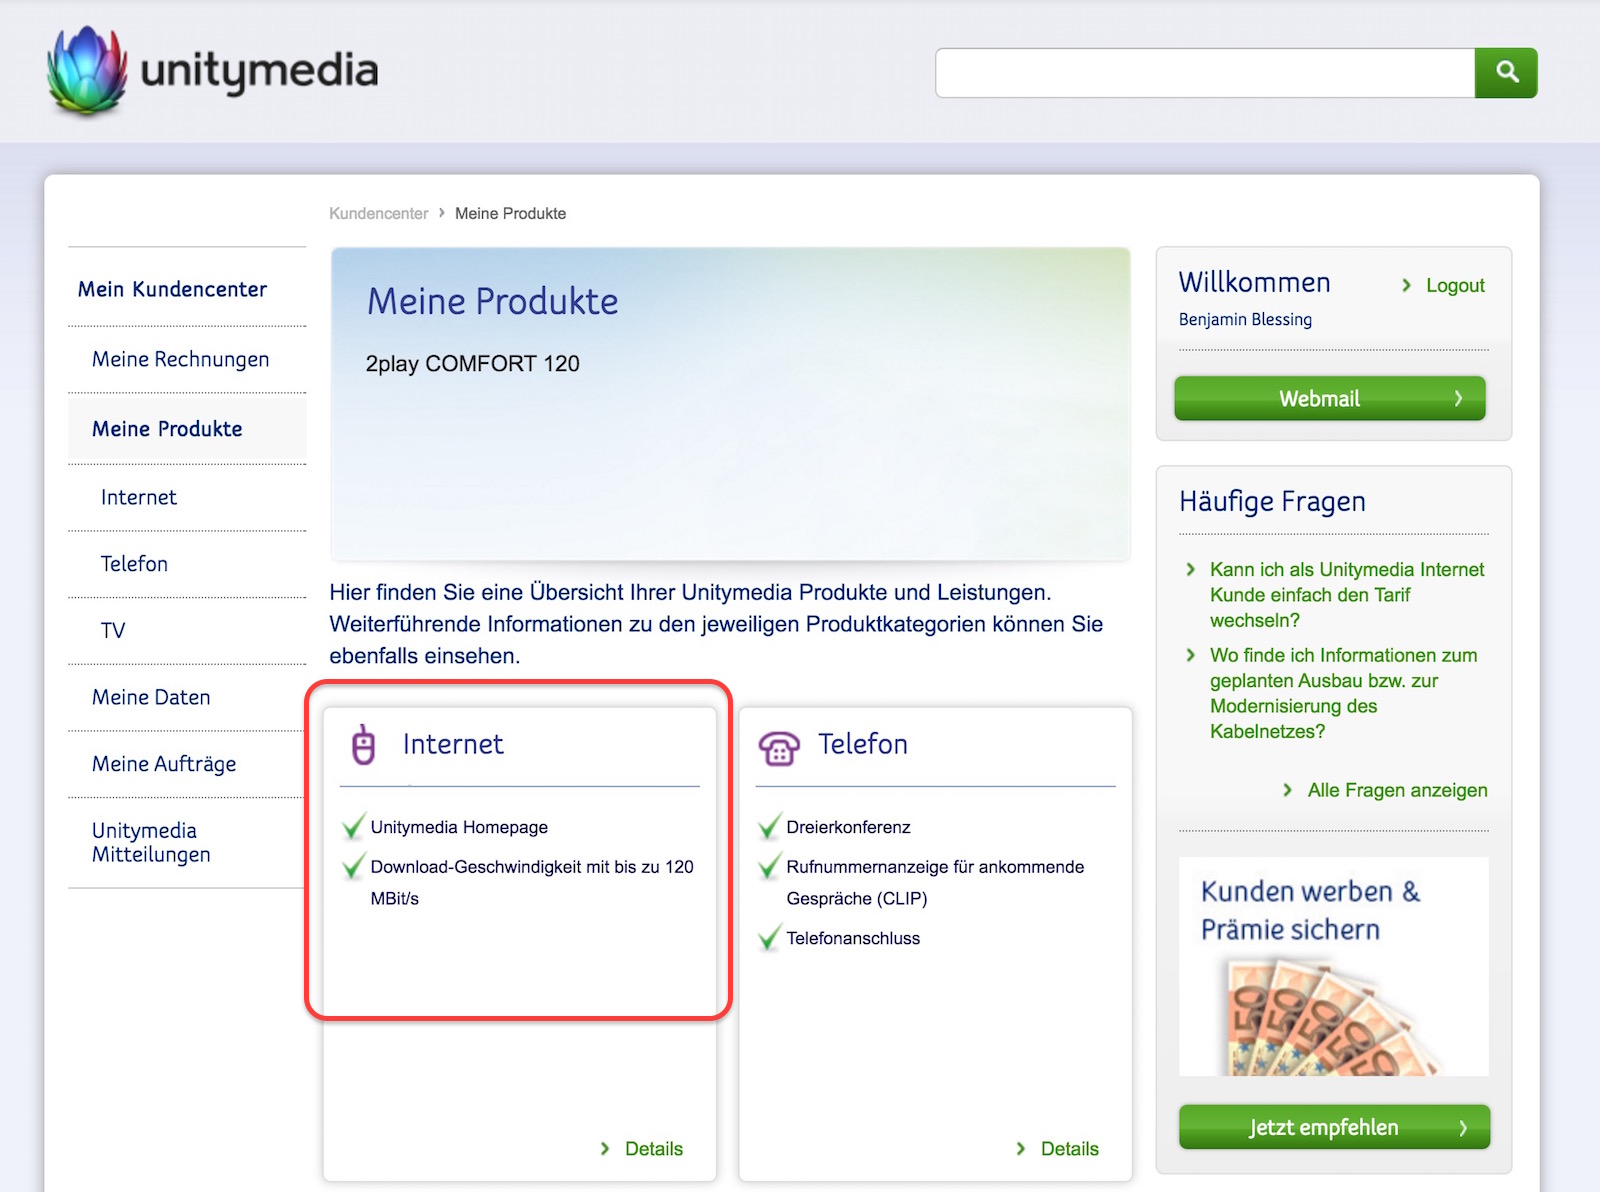Image resolution: width=1600 pixels, height=1192 pixels.
Task: Open Webmail via the green button
Action: point(1330,398)
